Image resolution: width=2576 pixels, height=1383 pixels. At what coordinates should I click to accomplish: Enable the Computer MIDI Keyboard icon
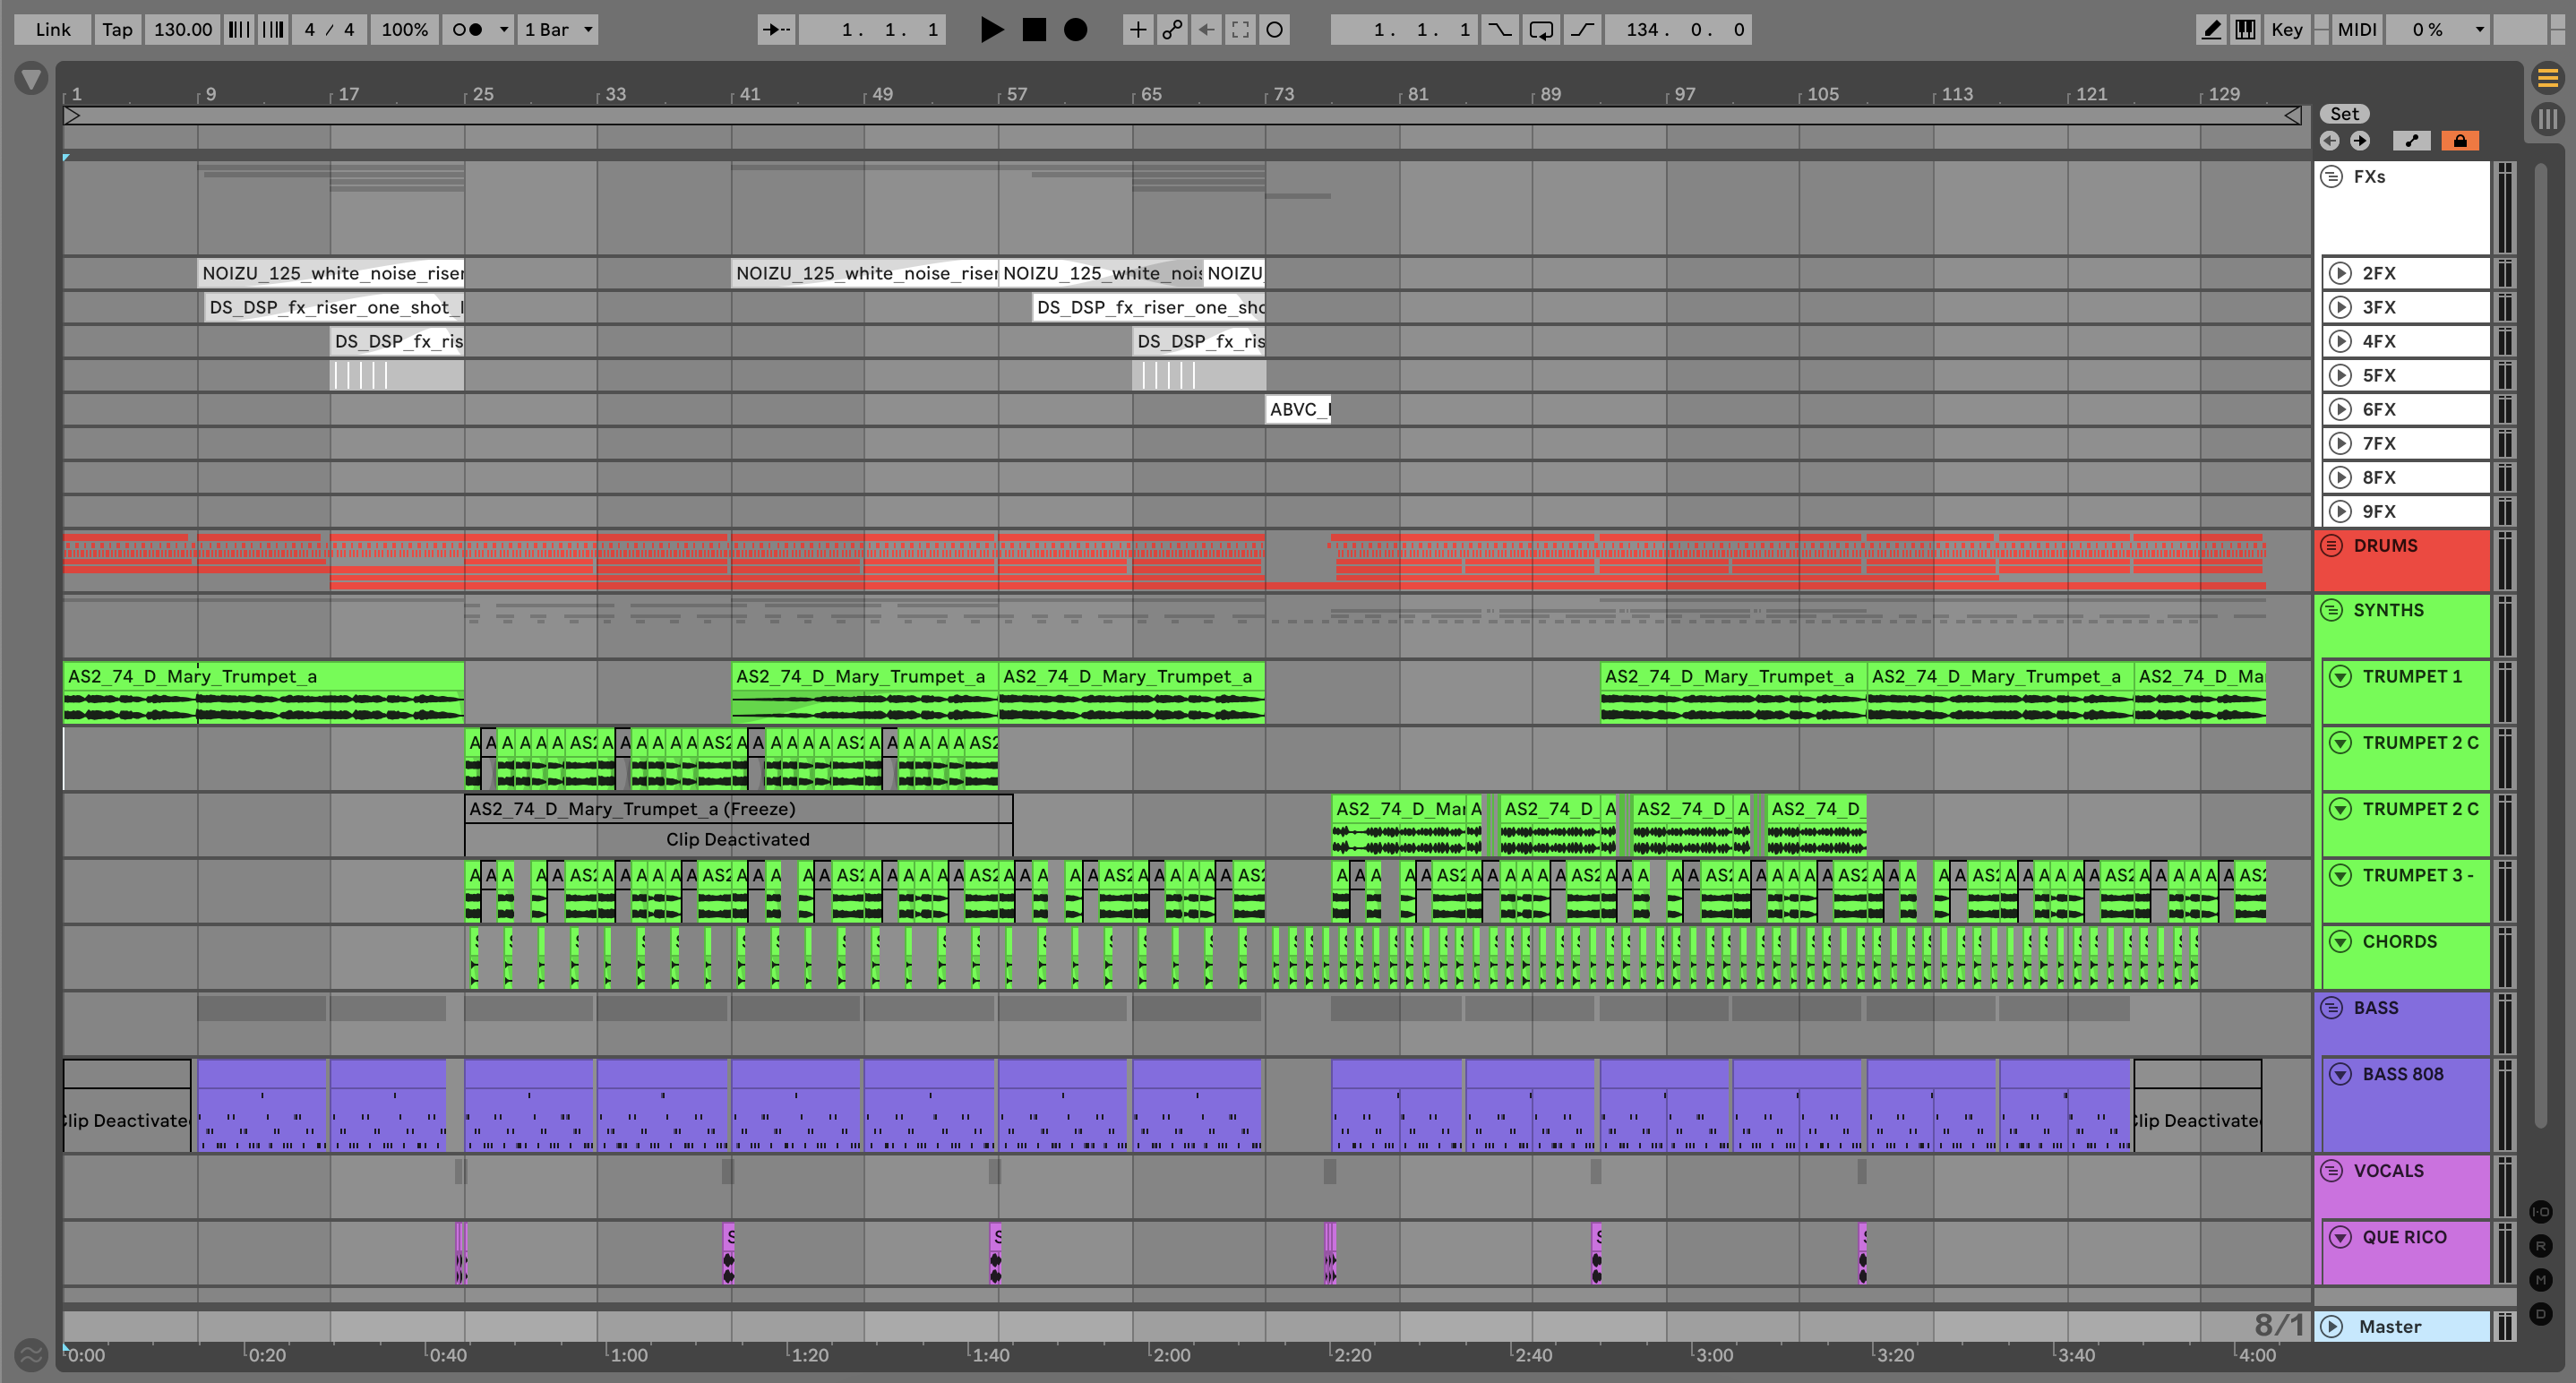2245,29
